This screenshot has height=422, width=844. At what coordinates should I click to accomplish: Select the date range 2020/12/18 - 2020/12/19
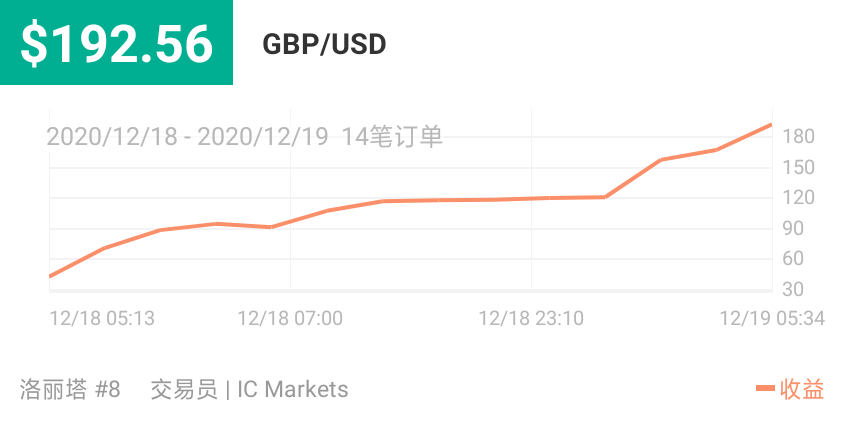point(187,137)
